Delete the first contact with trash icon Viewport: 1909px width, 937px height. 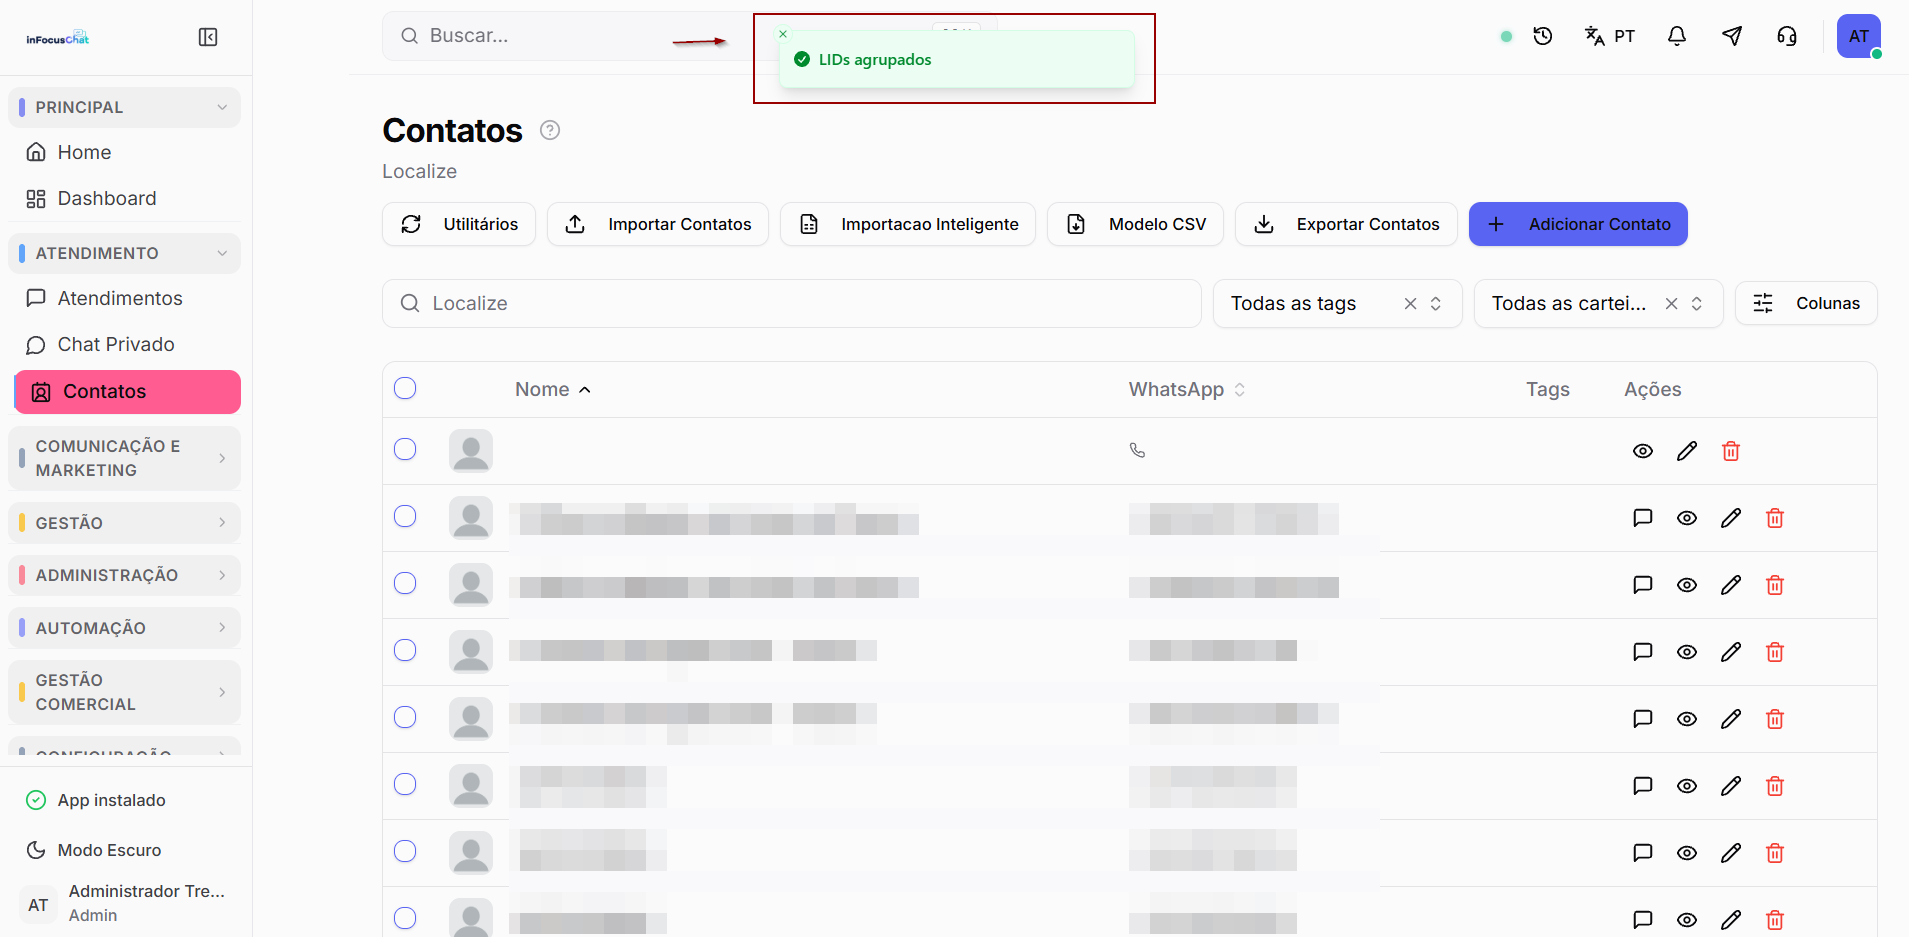(x=1731, y=451)
